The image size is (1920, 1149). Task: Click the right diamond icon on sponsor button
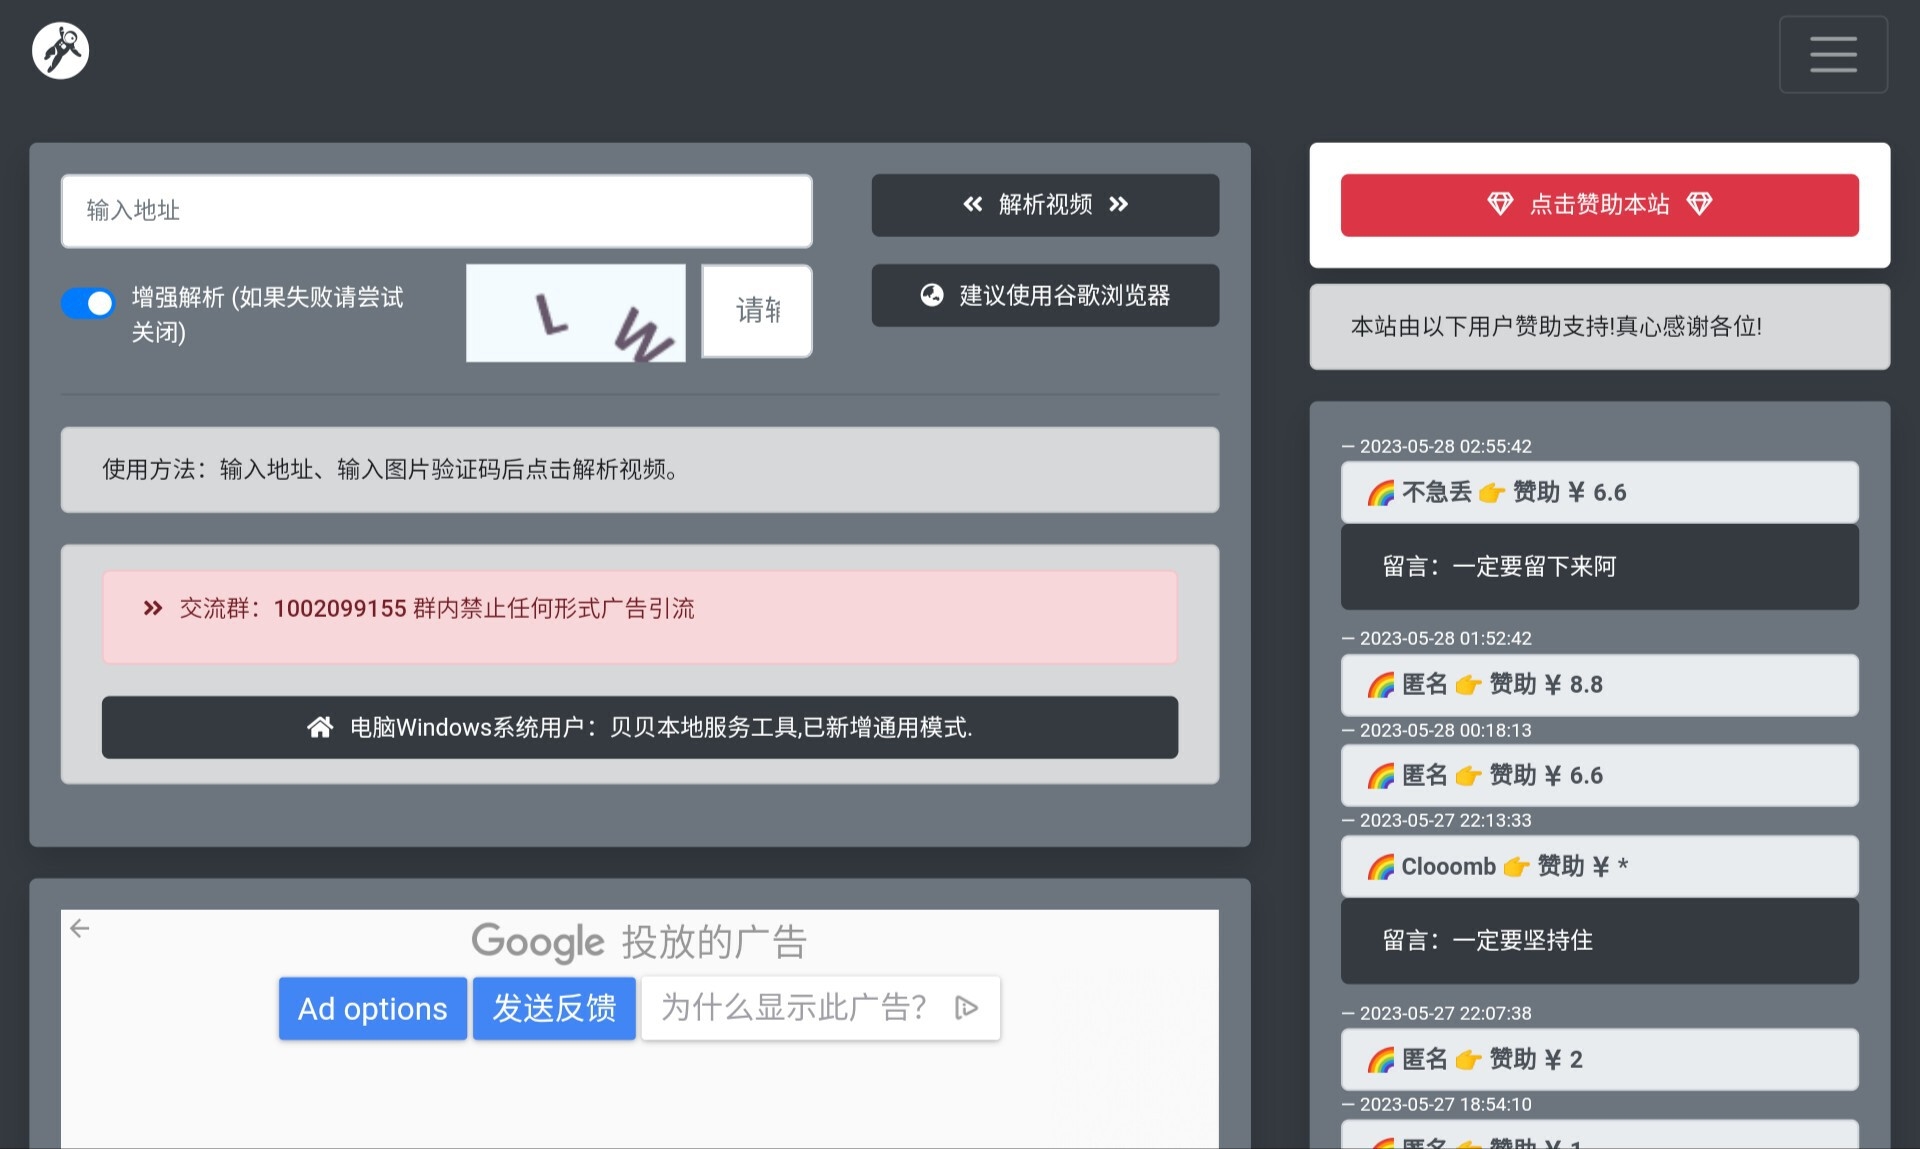pyautogui.click(x=1699, y=204)
